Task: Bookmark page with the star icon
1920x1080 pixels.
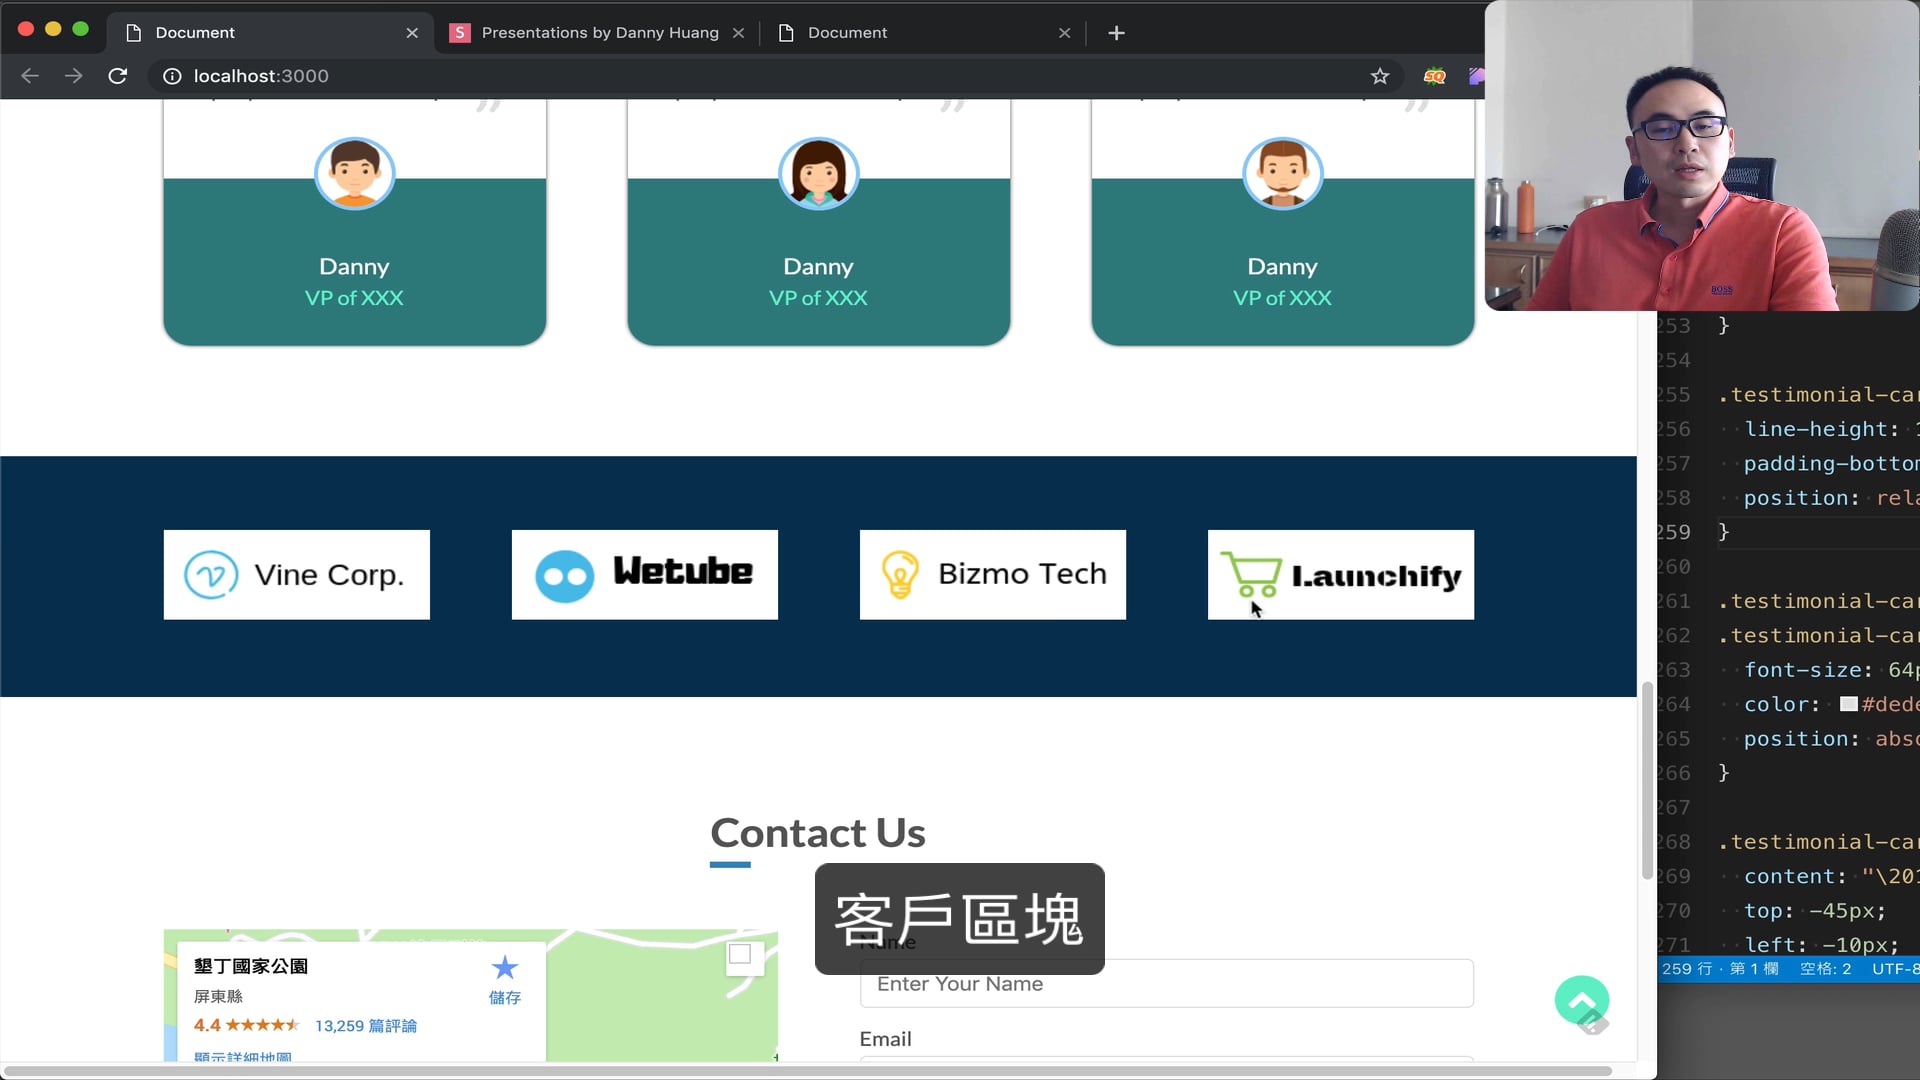Action: point(1380,76)
